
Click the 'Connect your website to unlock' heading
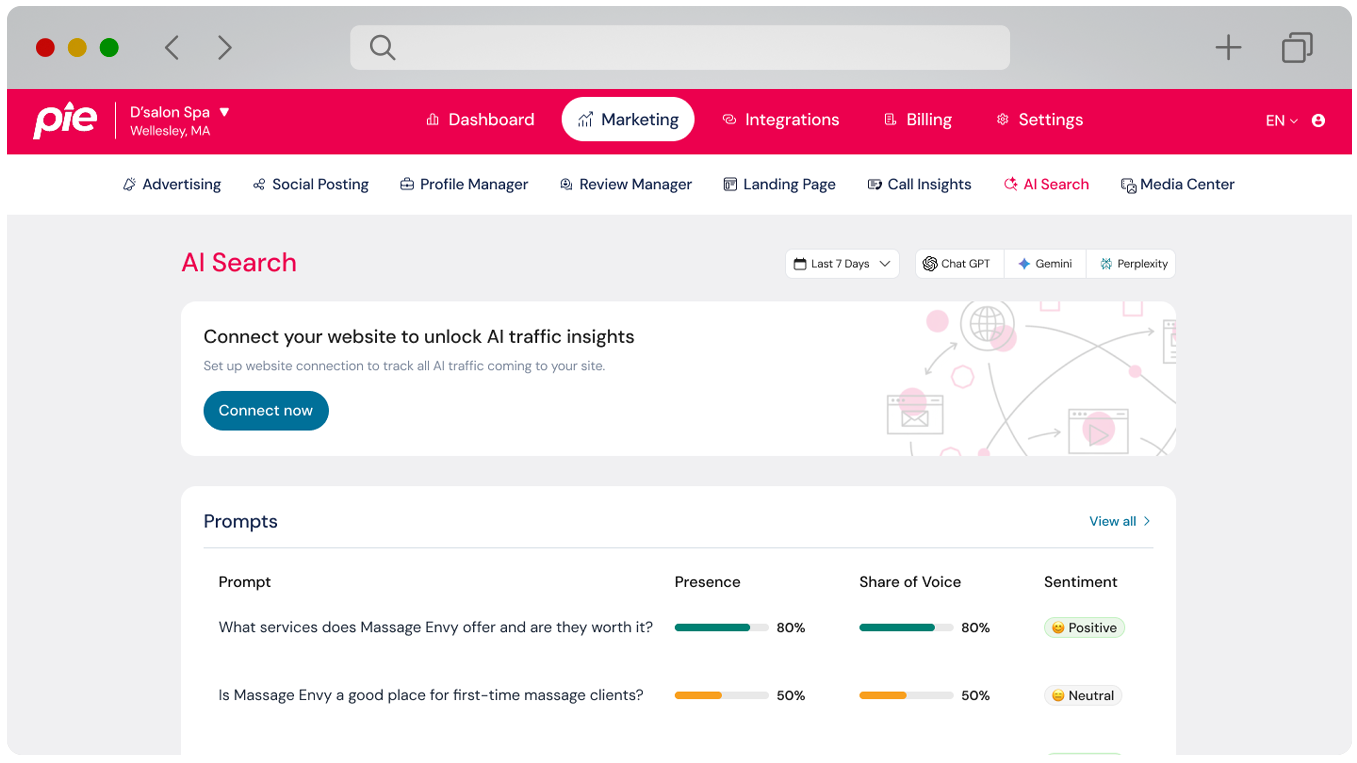pos(419,337)
